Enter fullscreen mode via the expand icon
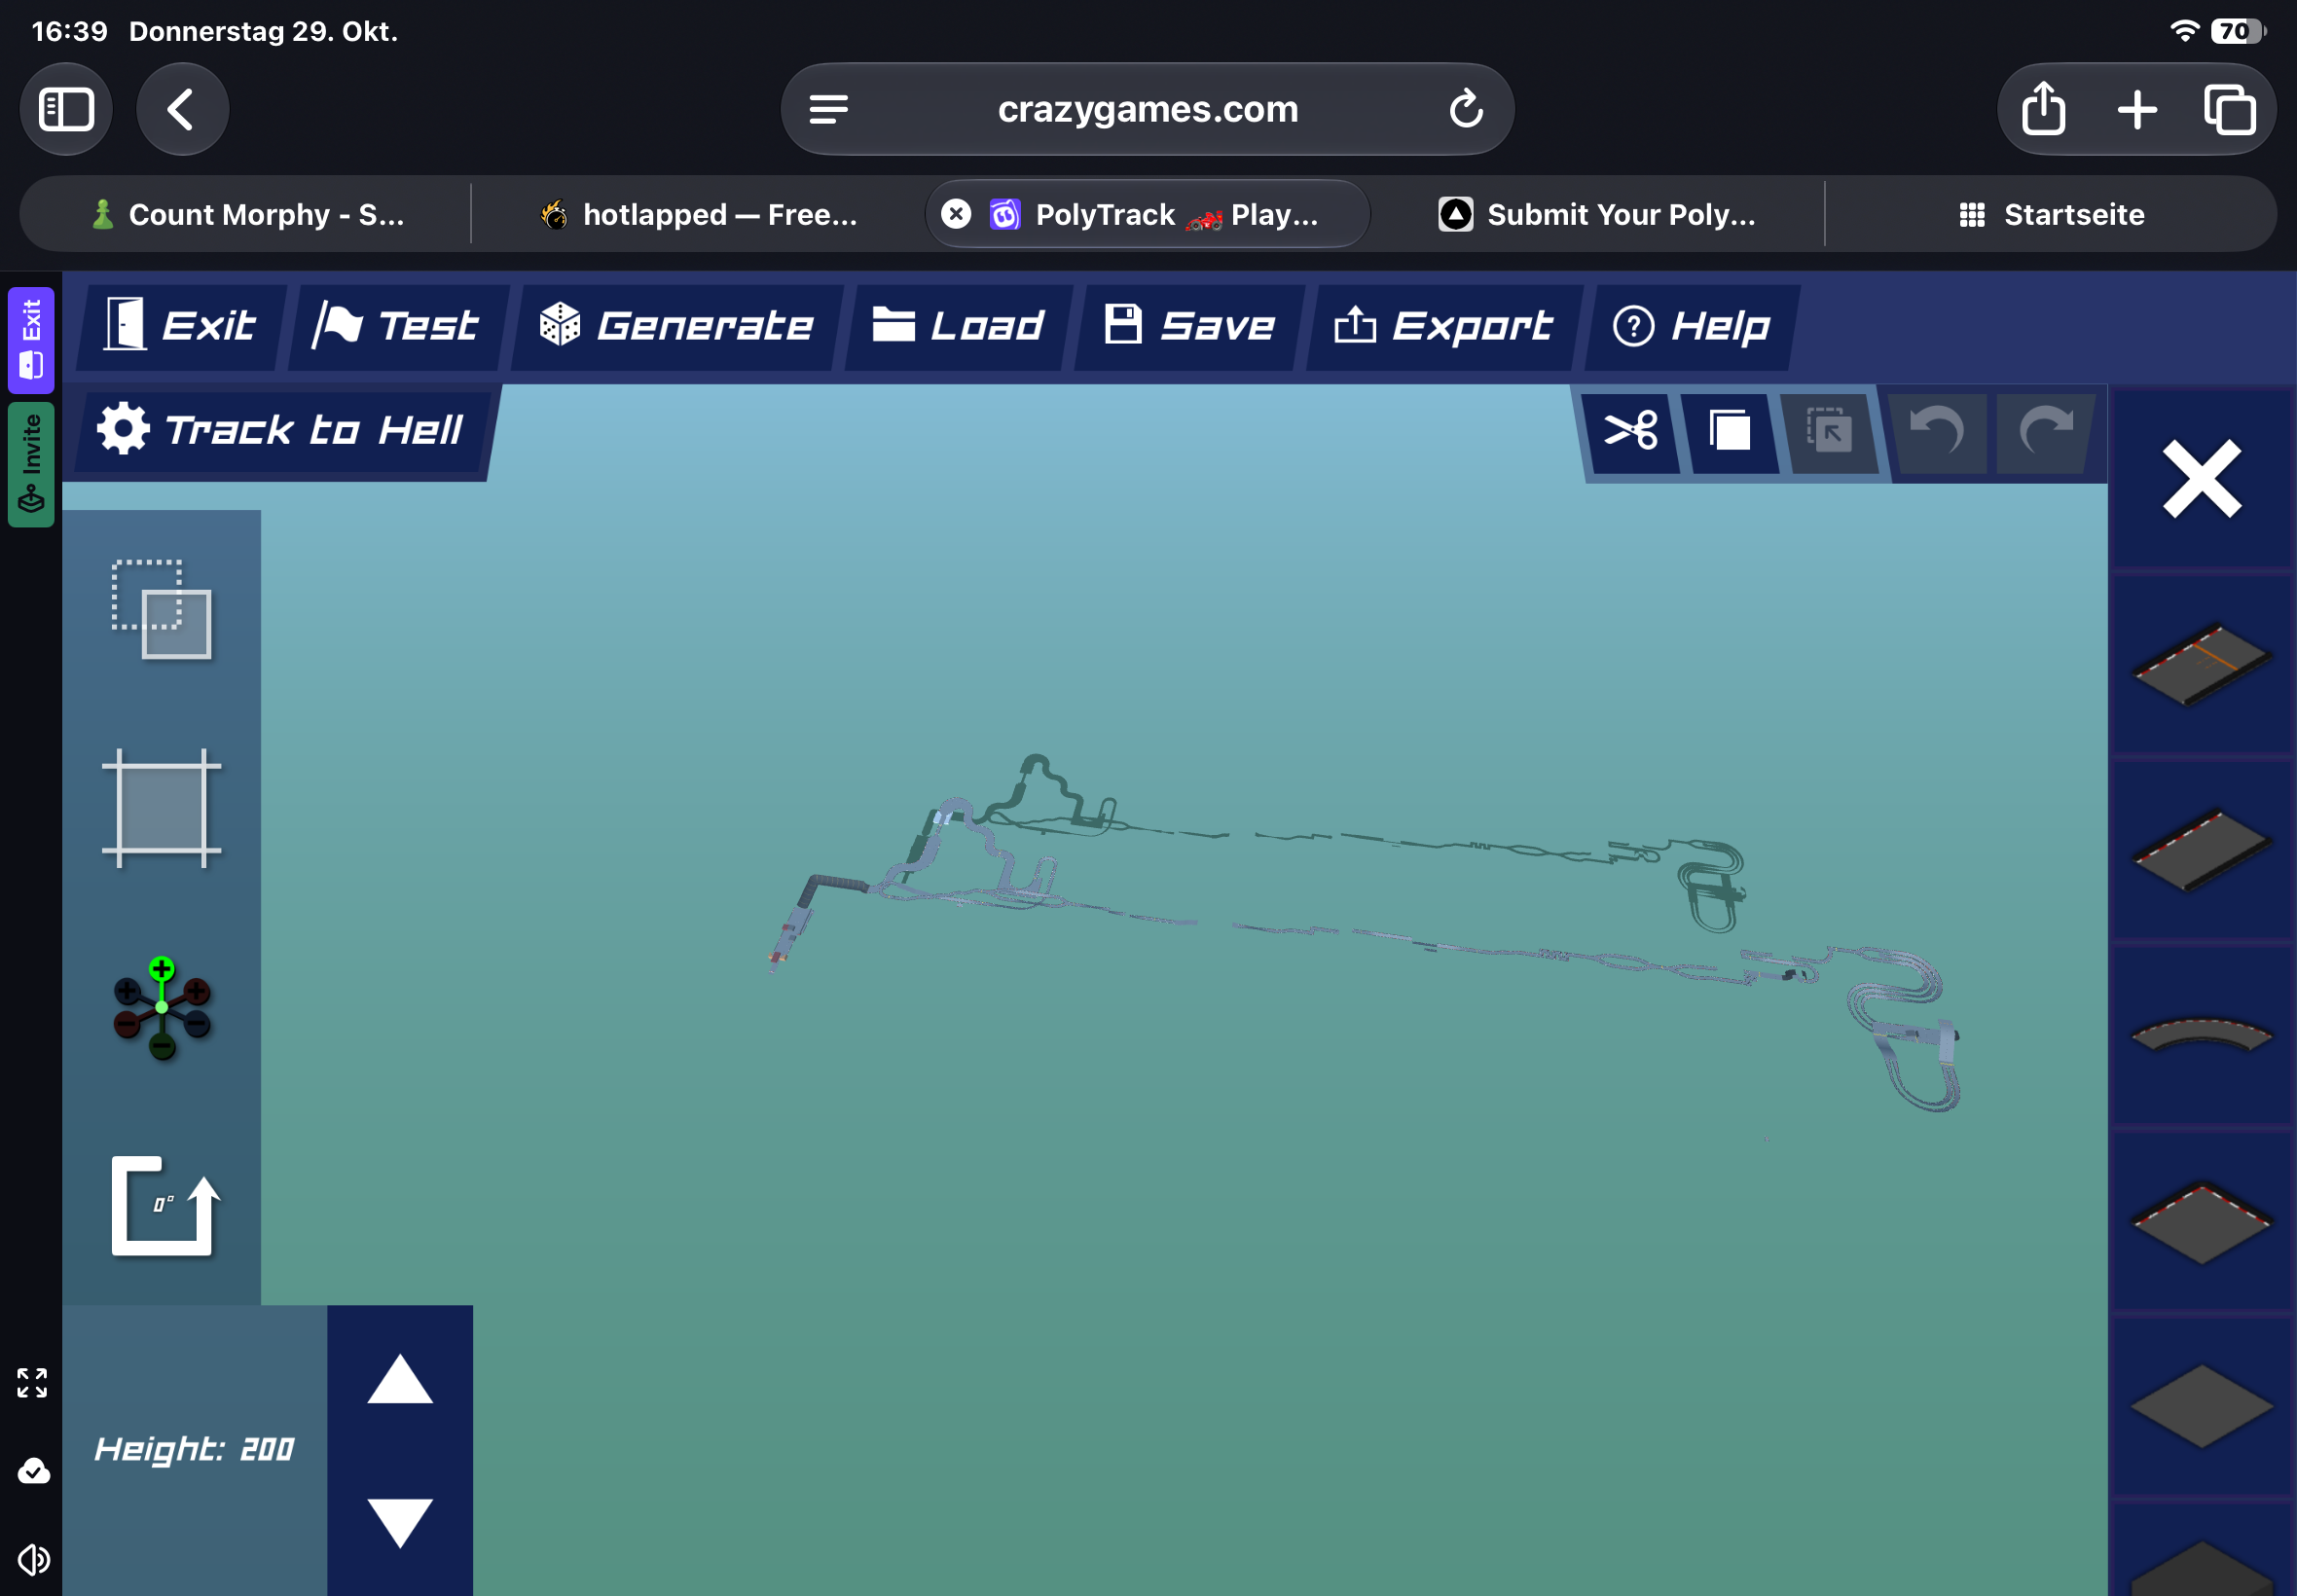 pyautogui.click(x=32, y=1383)
